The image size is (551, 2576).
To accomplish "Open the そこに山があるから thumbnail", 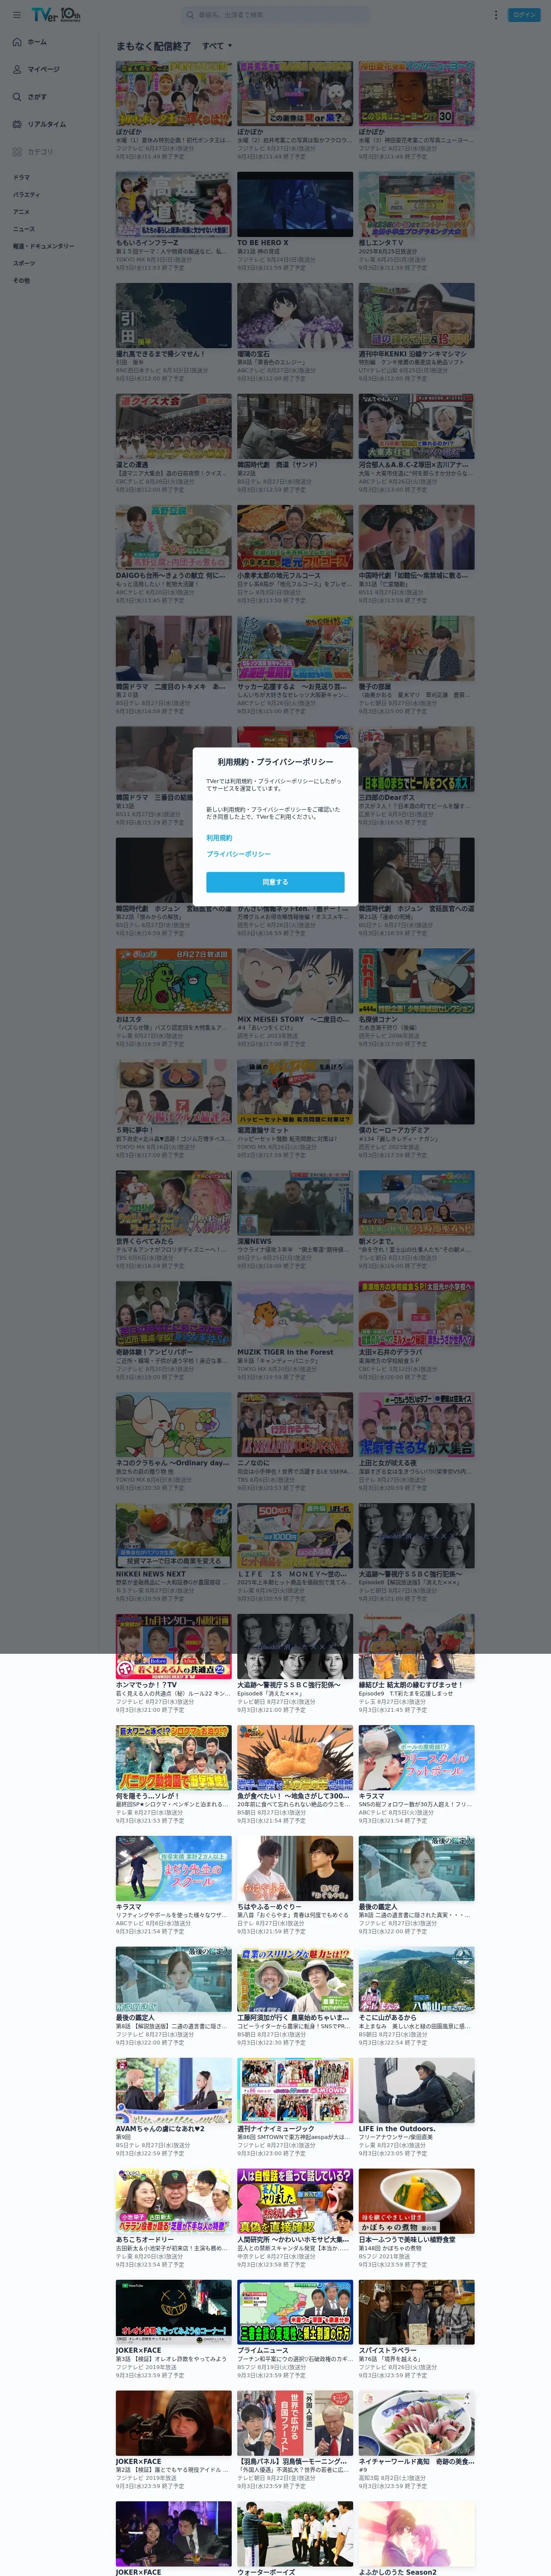I will tap(417, 1979).
